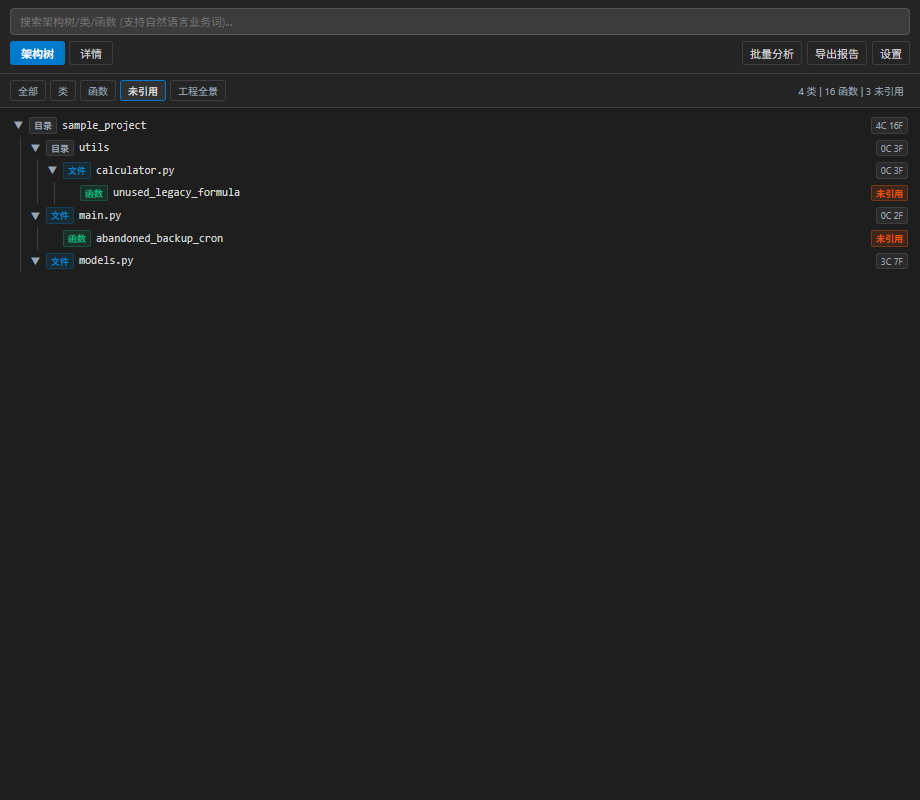Select models.py in the tree
This screenshot has height=800, width=920.
pyautogui.click(x=106, y=261)
